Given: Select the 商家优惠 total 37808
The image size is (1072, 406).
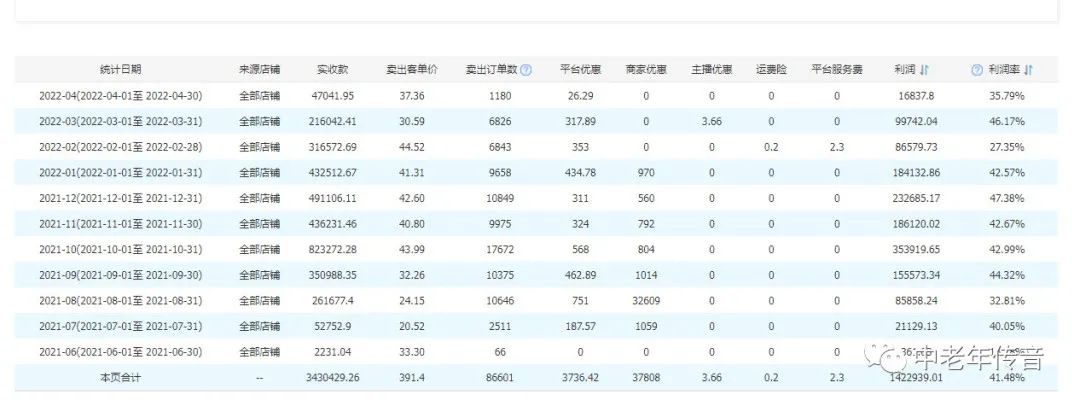Looking at the screenshot, I should click(645, 377).
